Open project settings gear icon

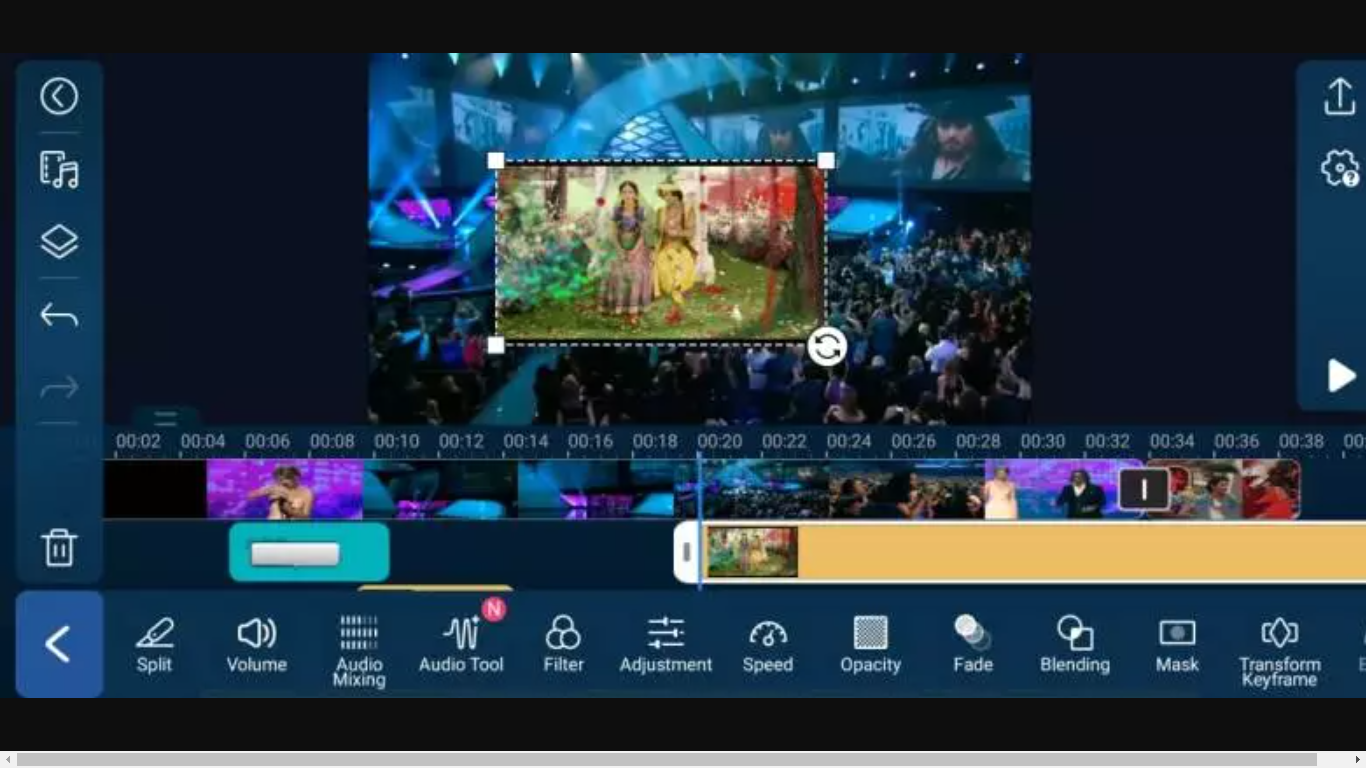point(1340,169)
